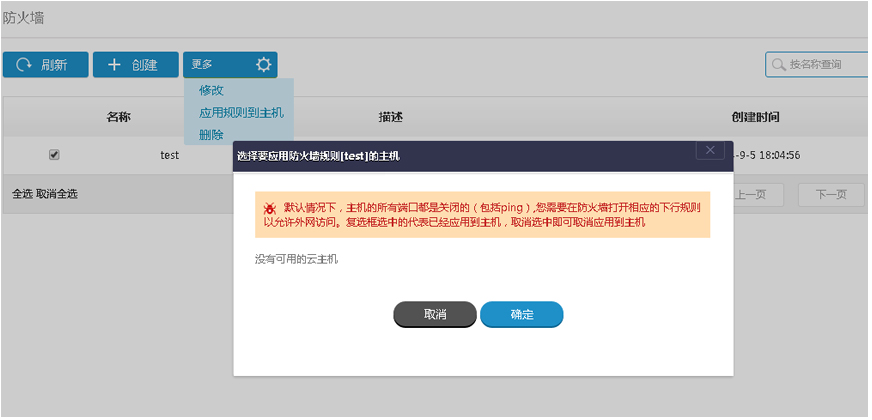872x420 pixels.
Task: Click 取消全选 to deselect all rows
Action: pos(57,193)
